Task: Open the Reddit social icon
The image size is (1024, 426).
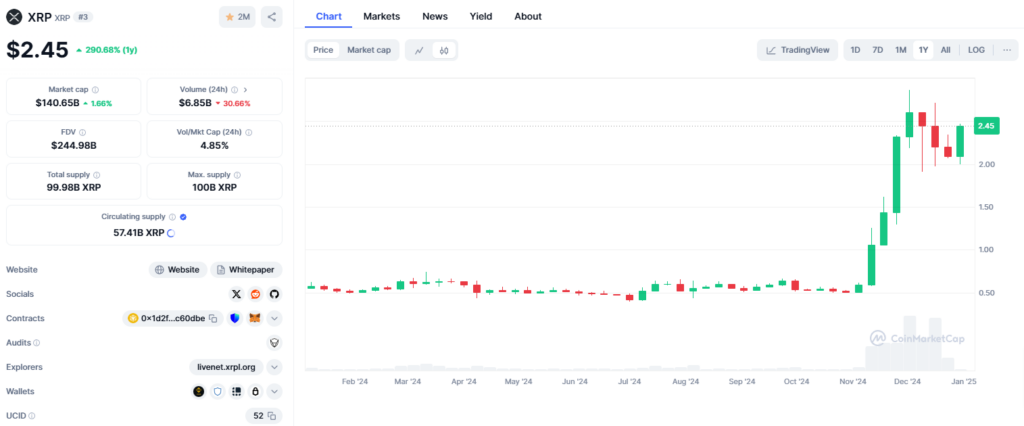Action: [x=255, y=294]
